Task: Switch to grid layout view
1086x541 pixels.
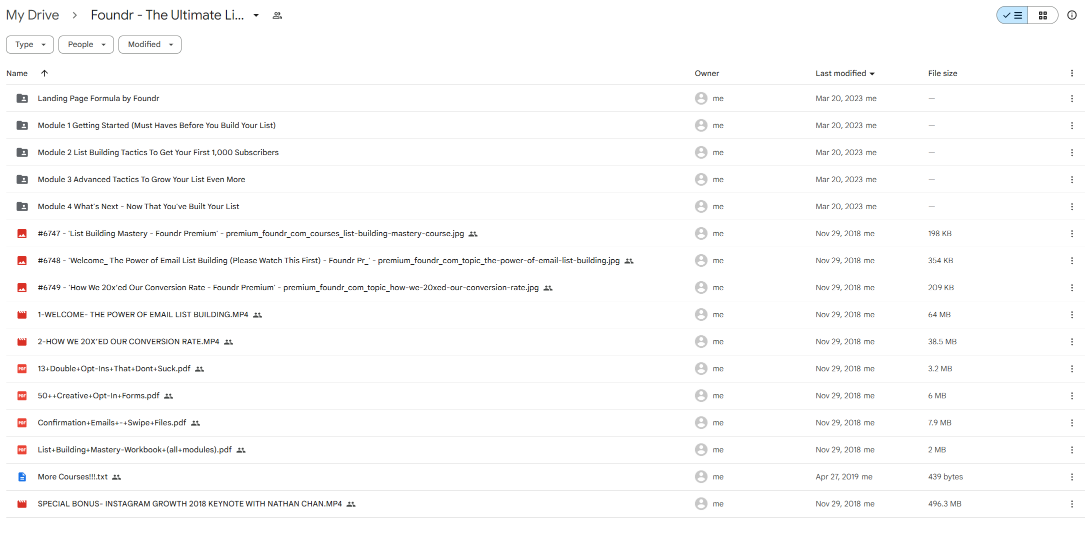Action: (x=1043, y=15)
